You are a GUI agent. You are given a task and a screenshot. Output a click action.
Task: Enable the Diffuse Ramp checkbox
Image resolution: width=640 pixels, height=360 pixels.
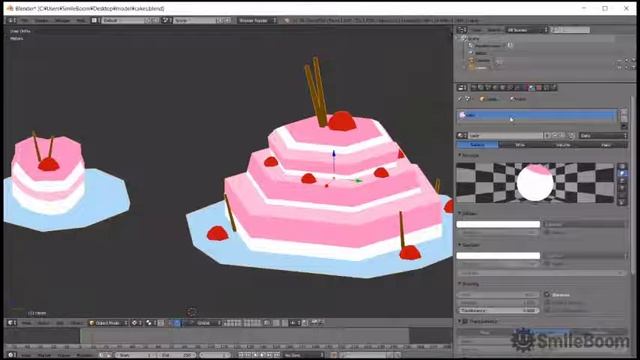pos(547,232)
